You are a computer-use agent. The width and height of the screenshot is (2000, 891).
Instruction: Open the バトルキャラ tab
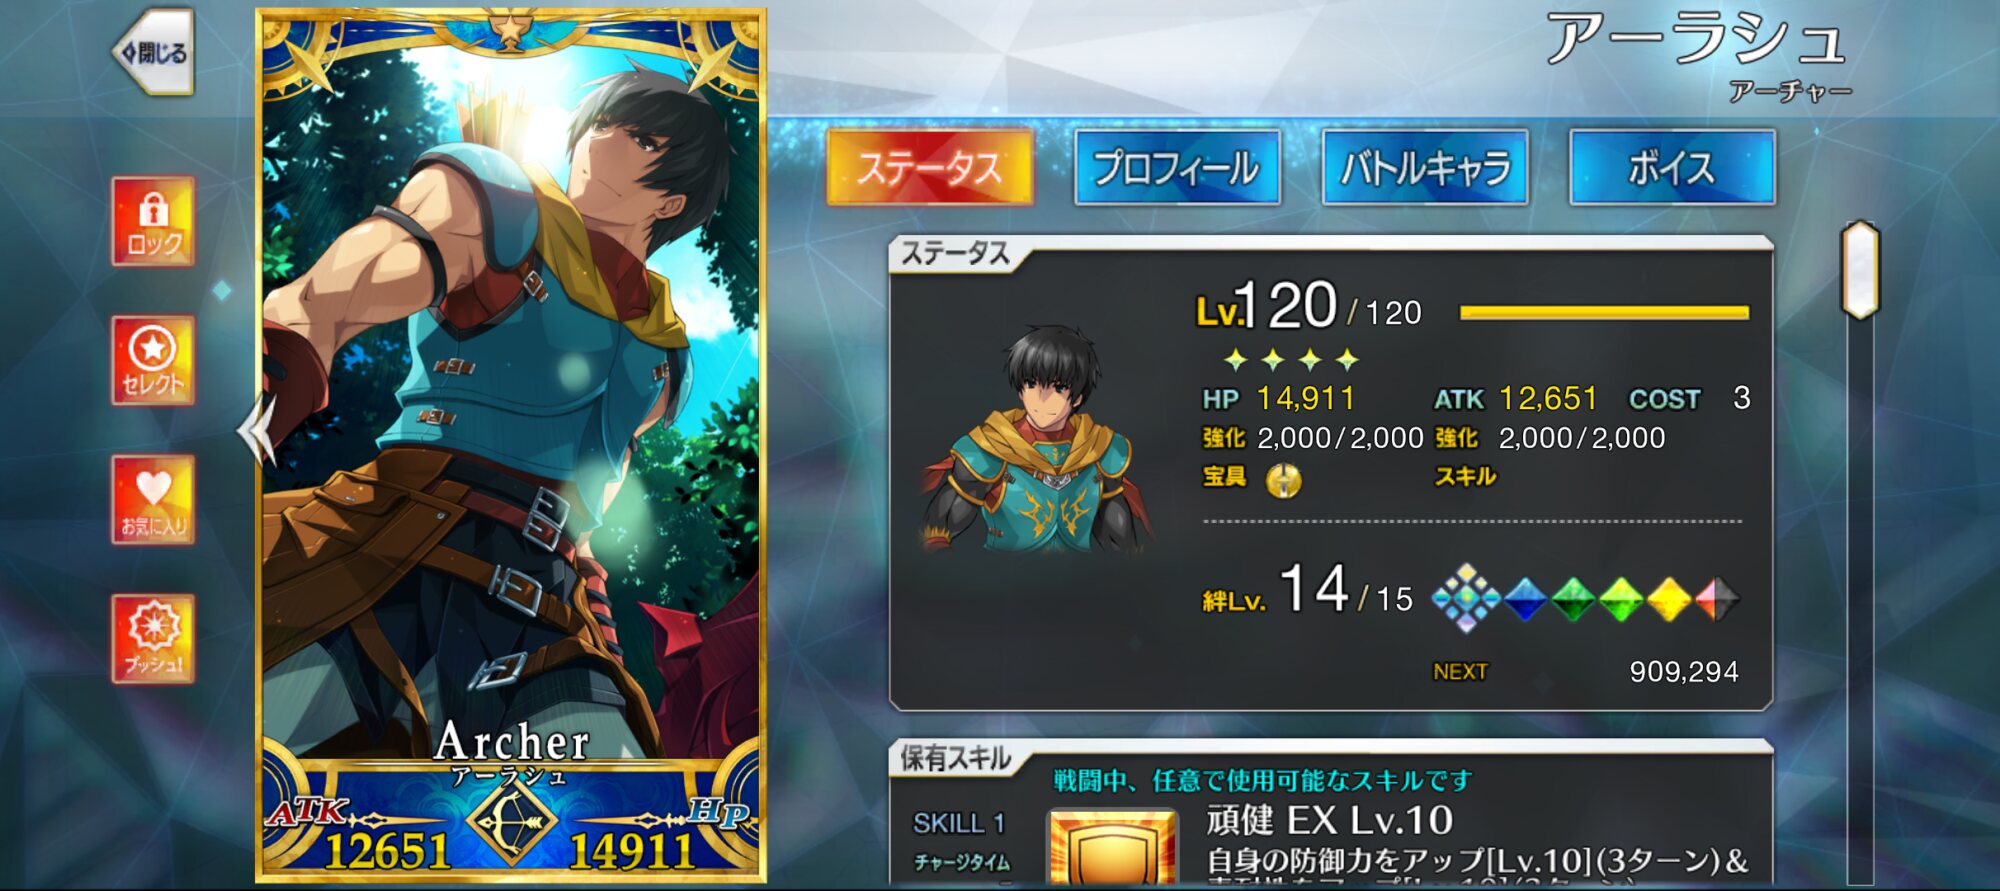pos(1425,167)
